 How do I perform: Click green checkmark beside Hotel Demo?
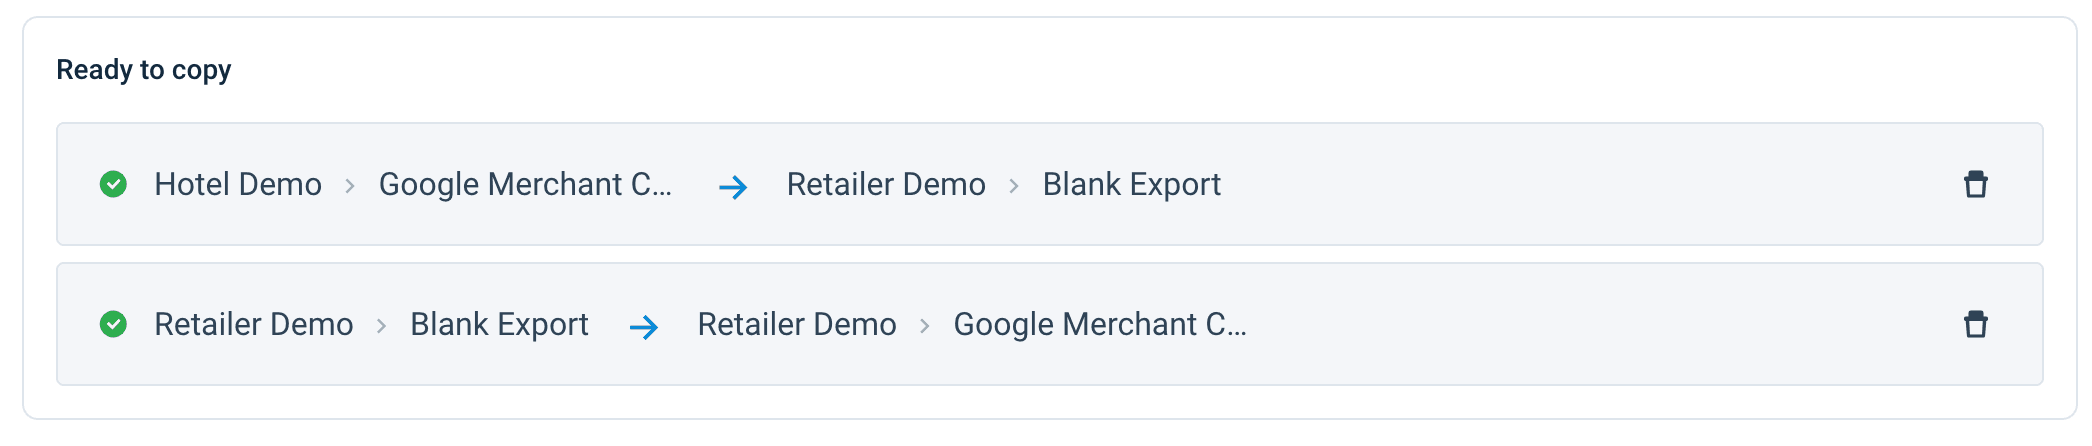pyautogui.click(x=113, y=184)
